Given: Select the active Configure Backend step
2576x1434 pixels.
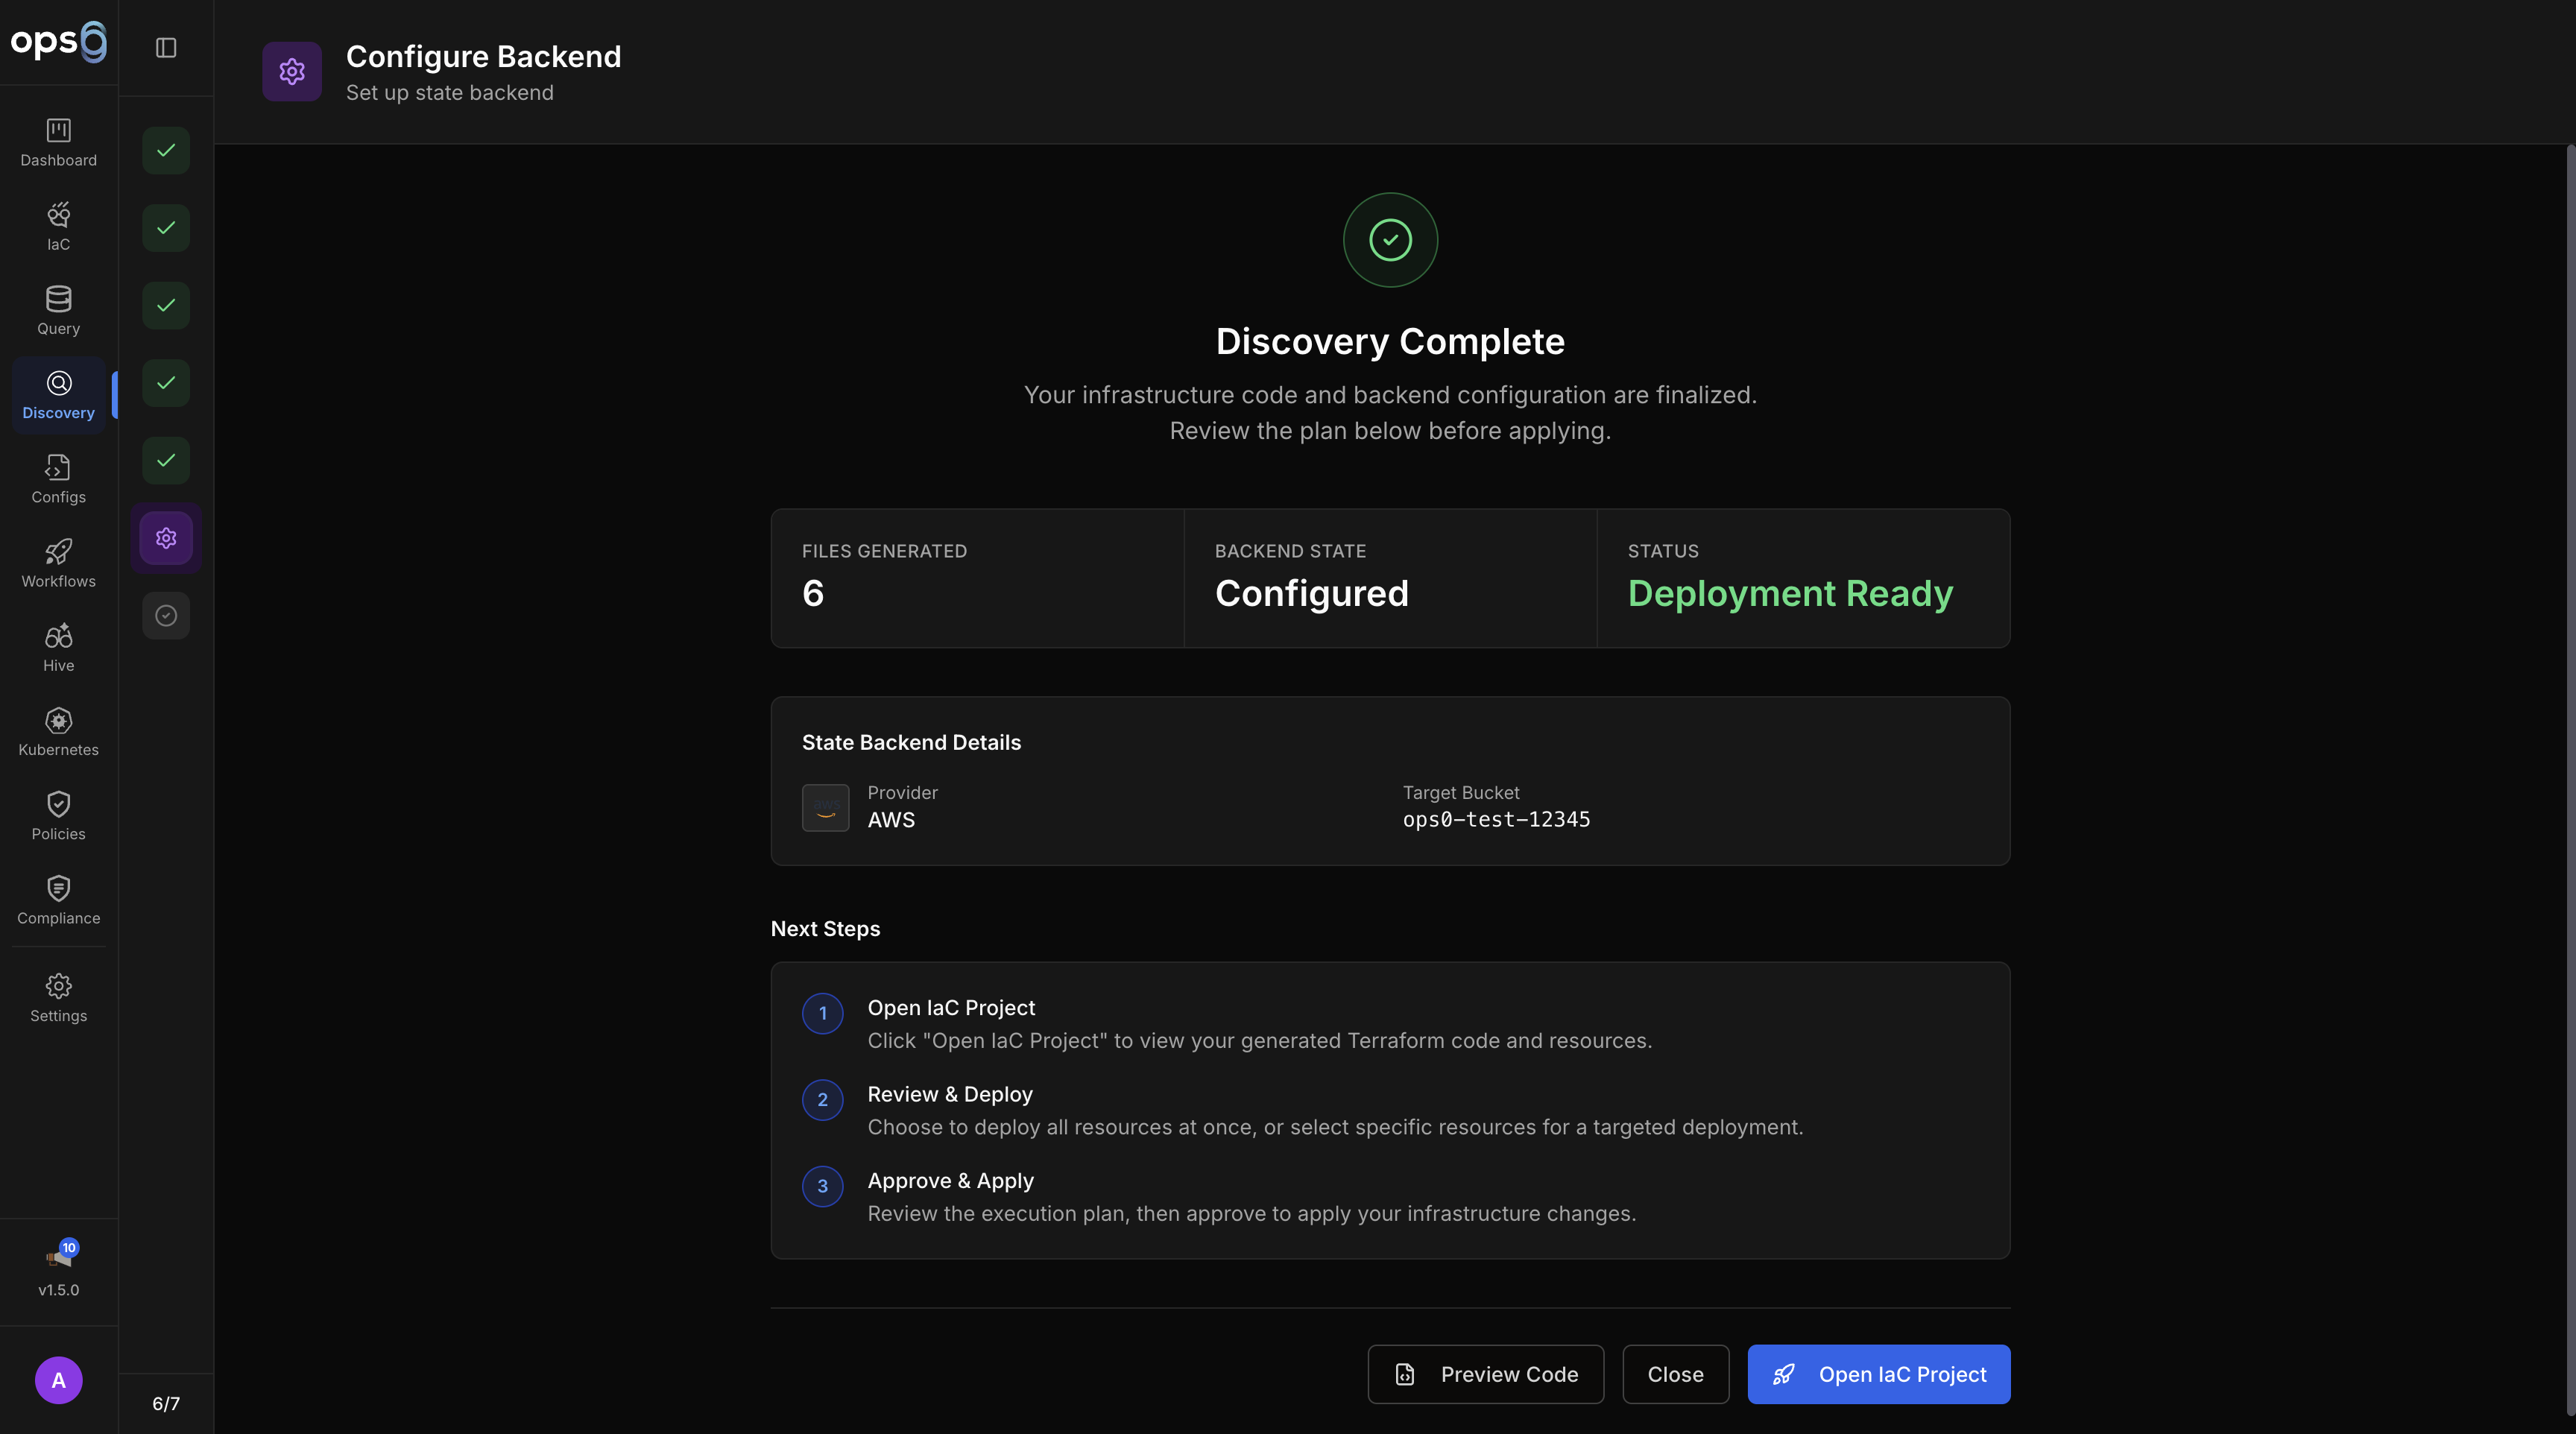Looking at the screenshot, I should (166, 538).
